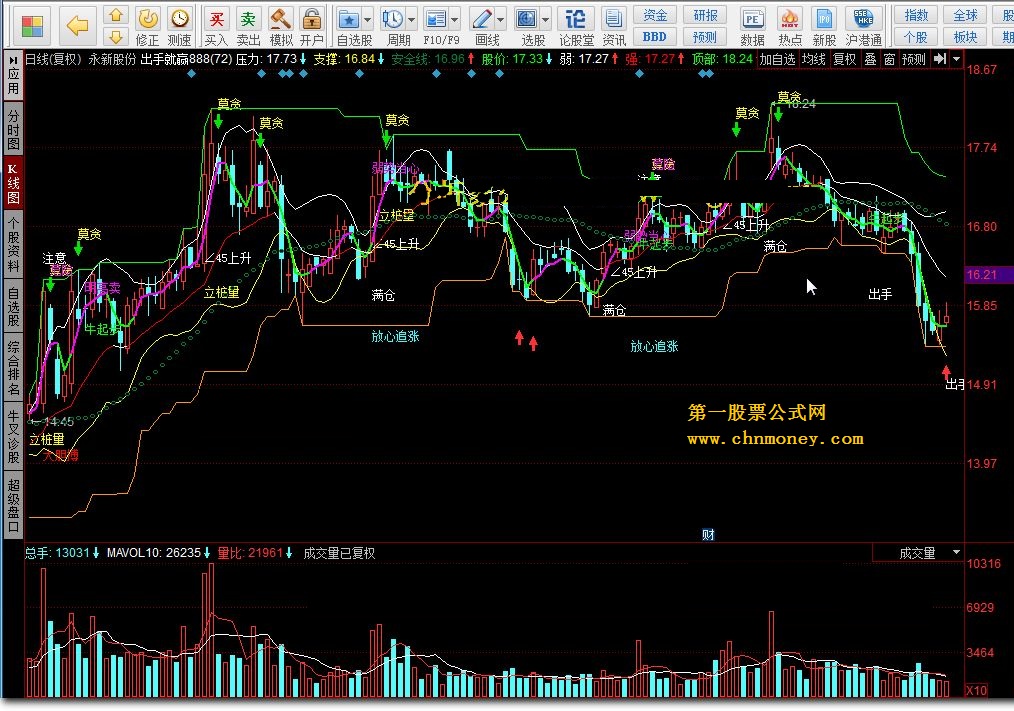Open the 自选股 sidebar tab

click(13, 306)
